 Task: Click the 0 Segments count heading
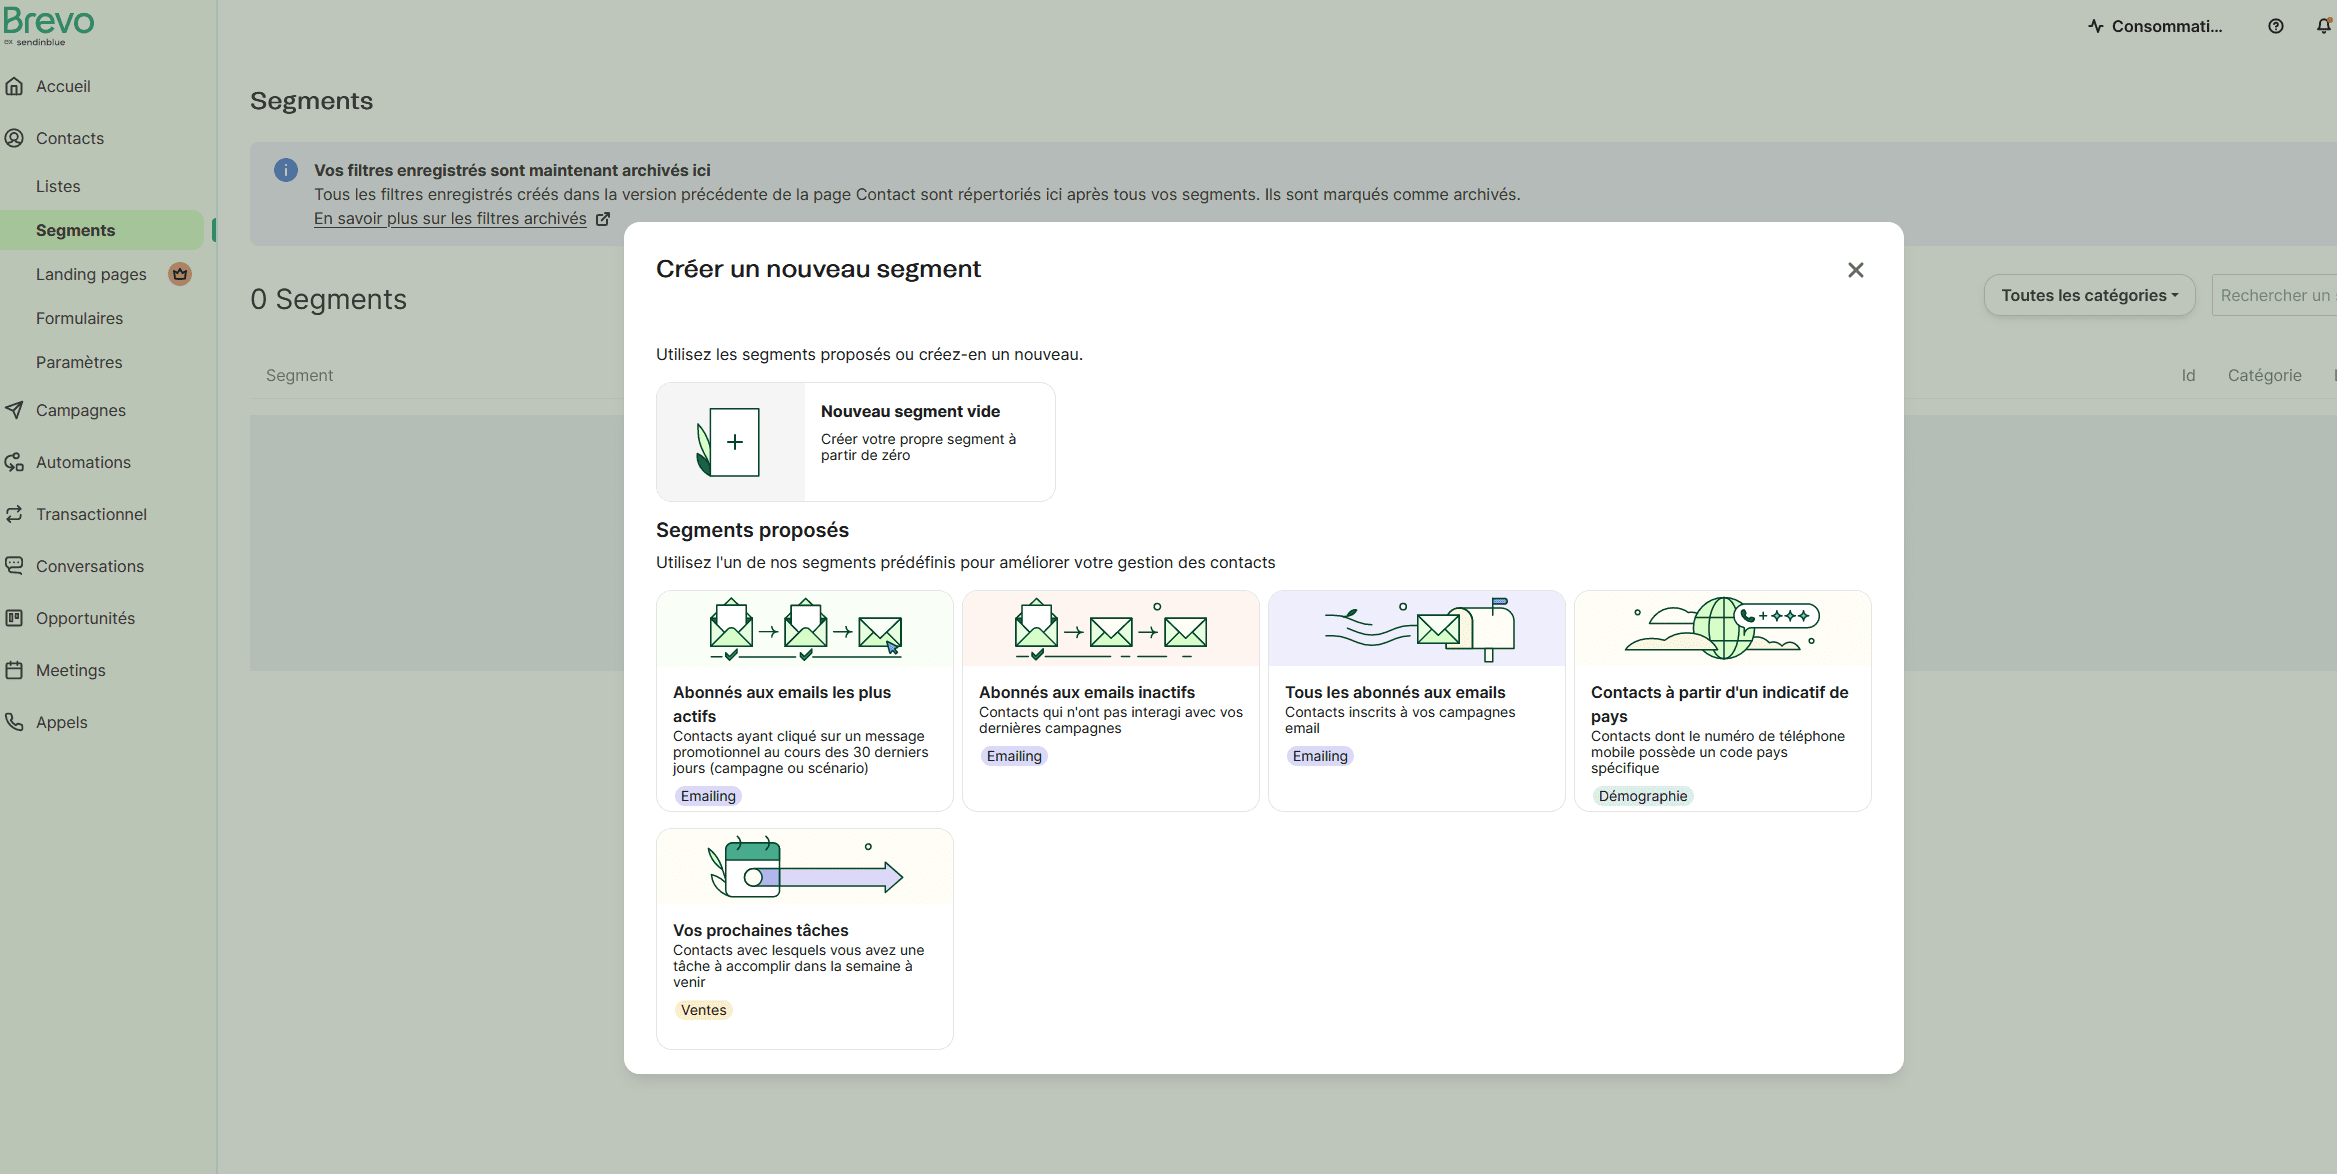pyautogui.click(x=328, y=299)
